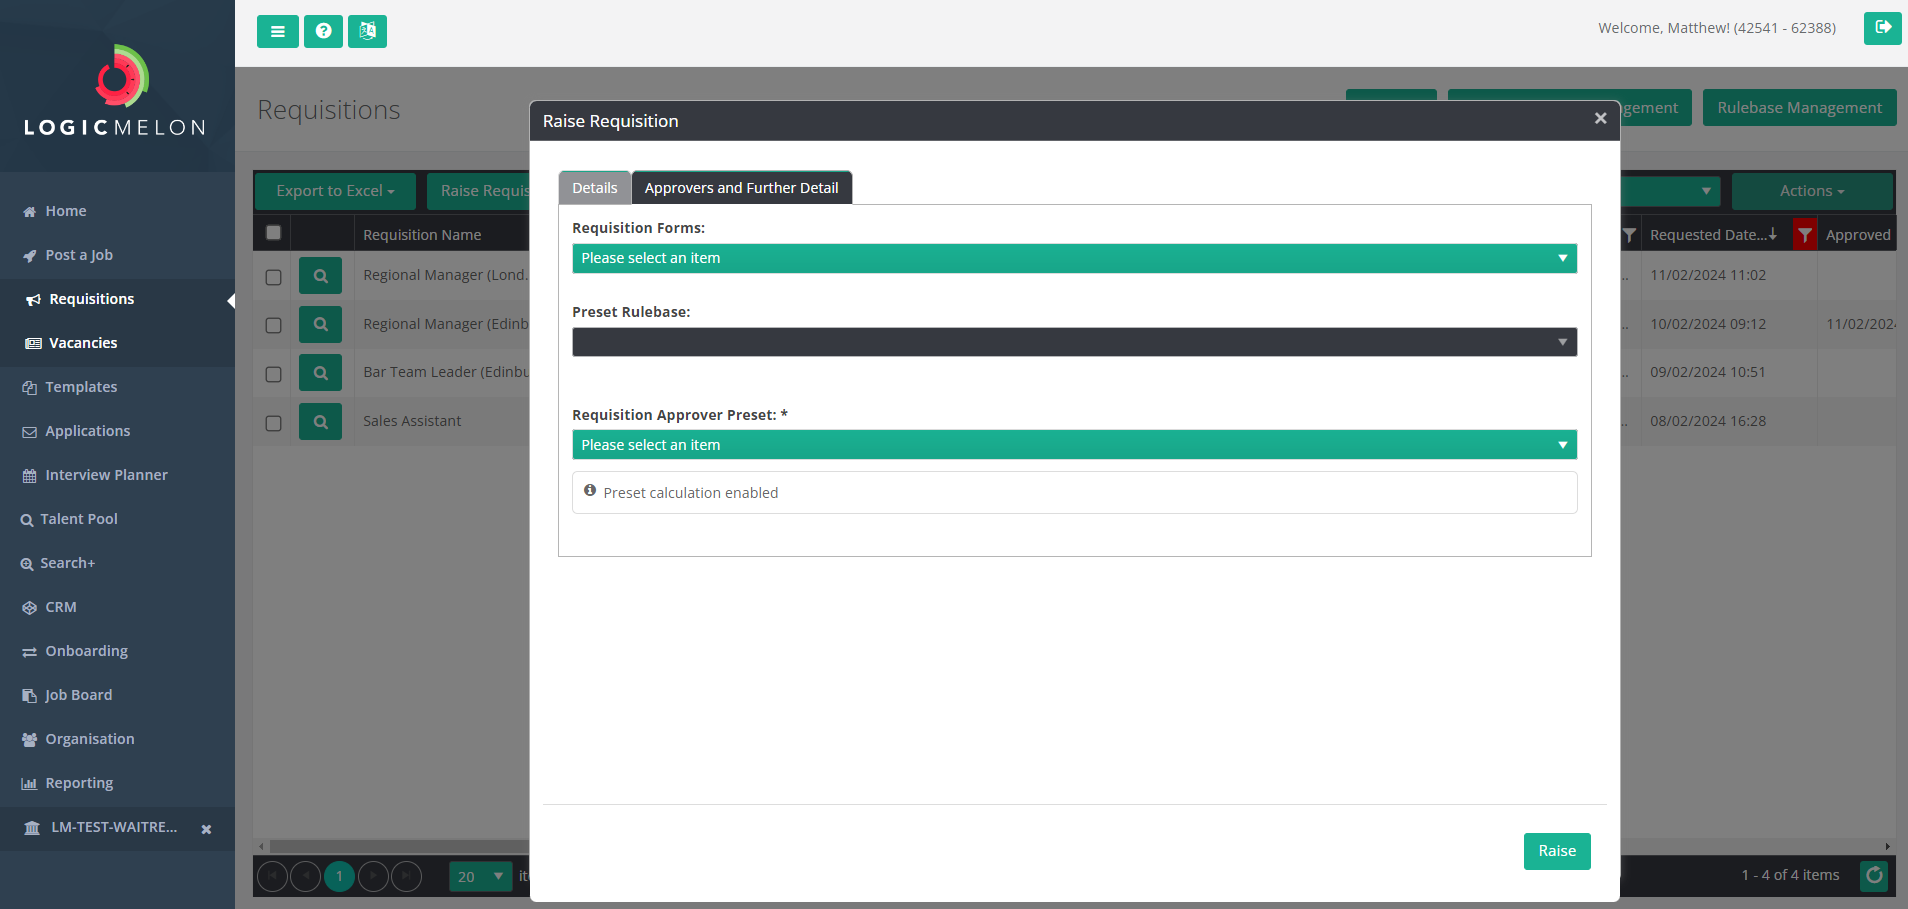The image size is (1908, 909).
Task: Click the refresh icon in the grid footer
Action: point(1872,876)
